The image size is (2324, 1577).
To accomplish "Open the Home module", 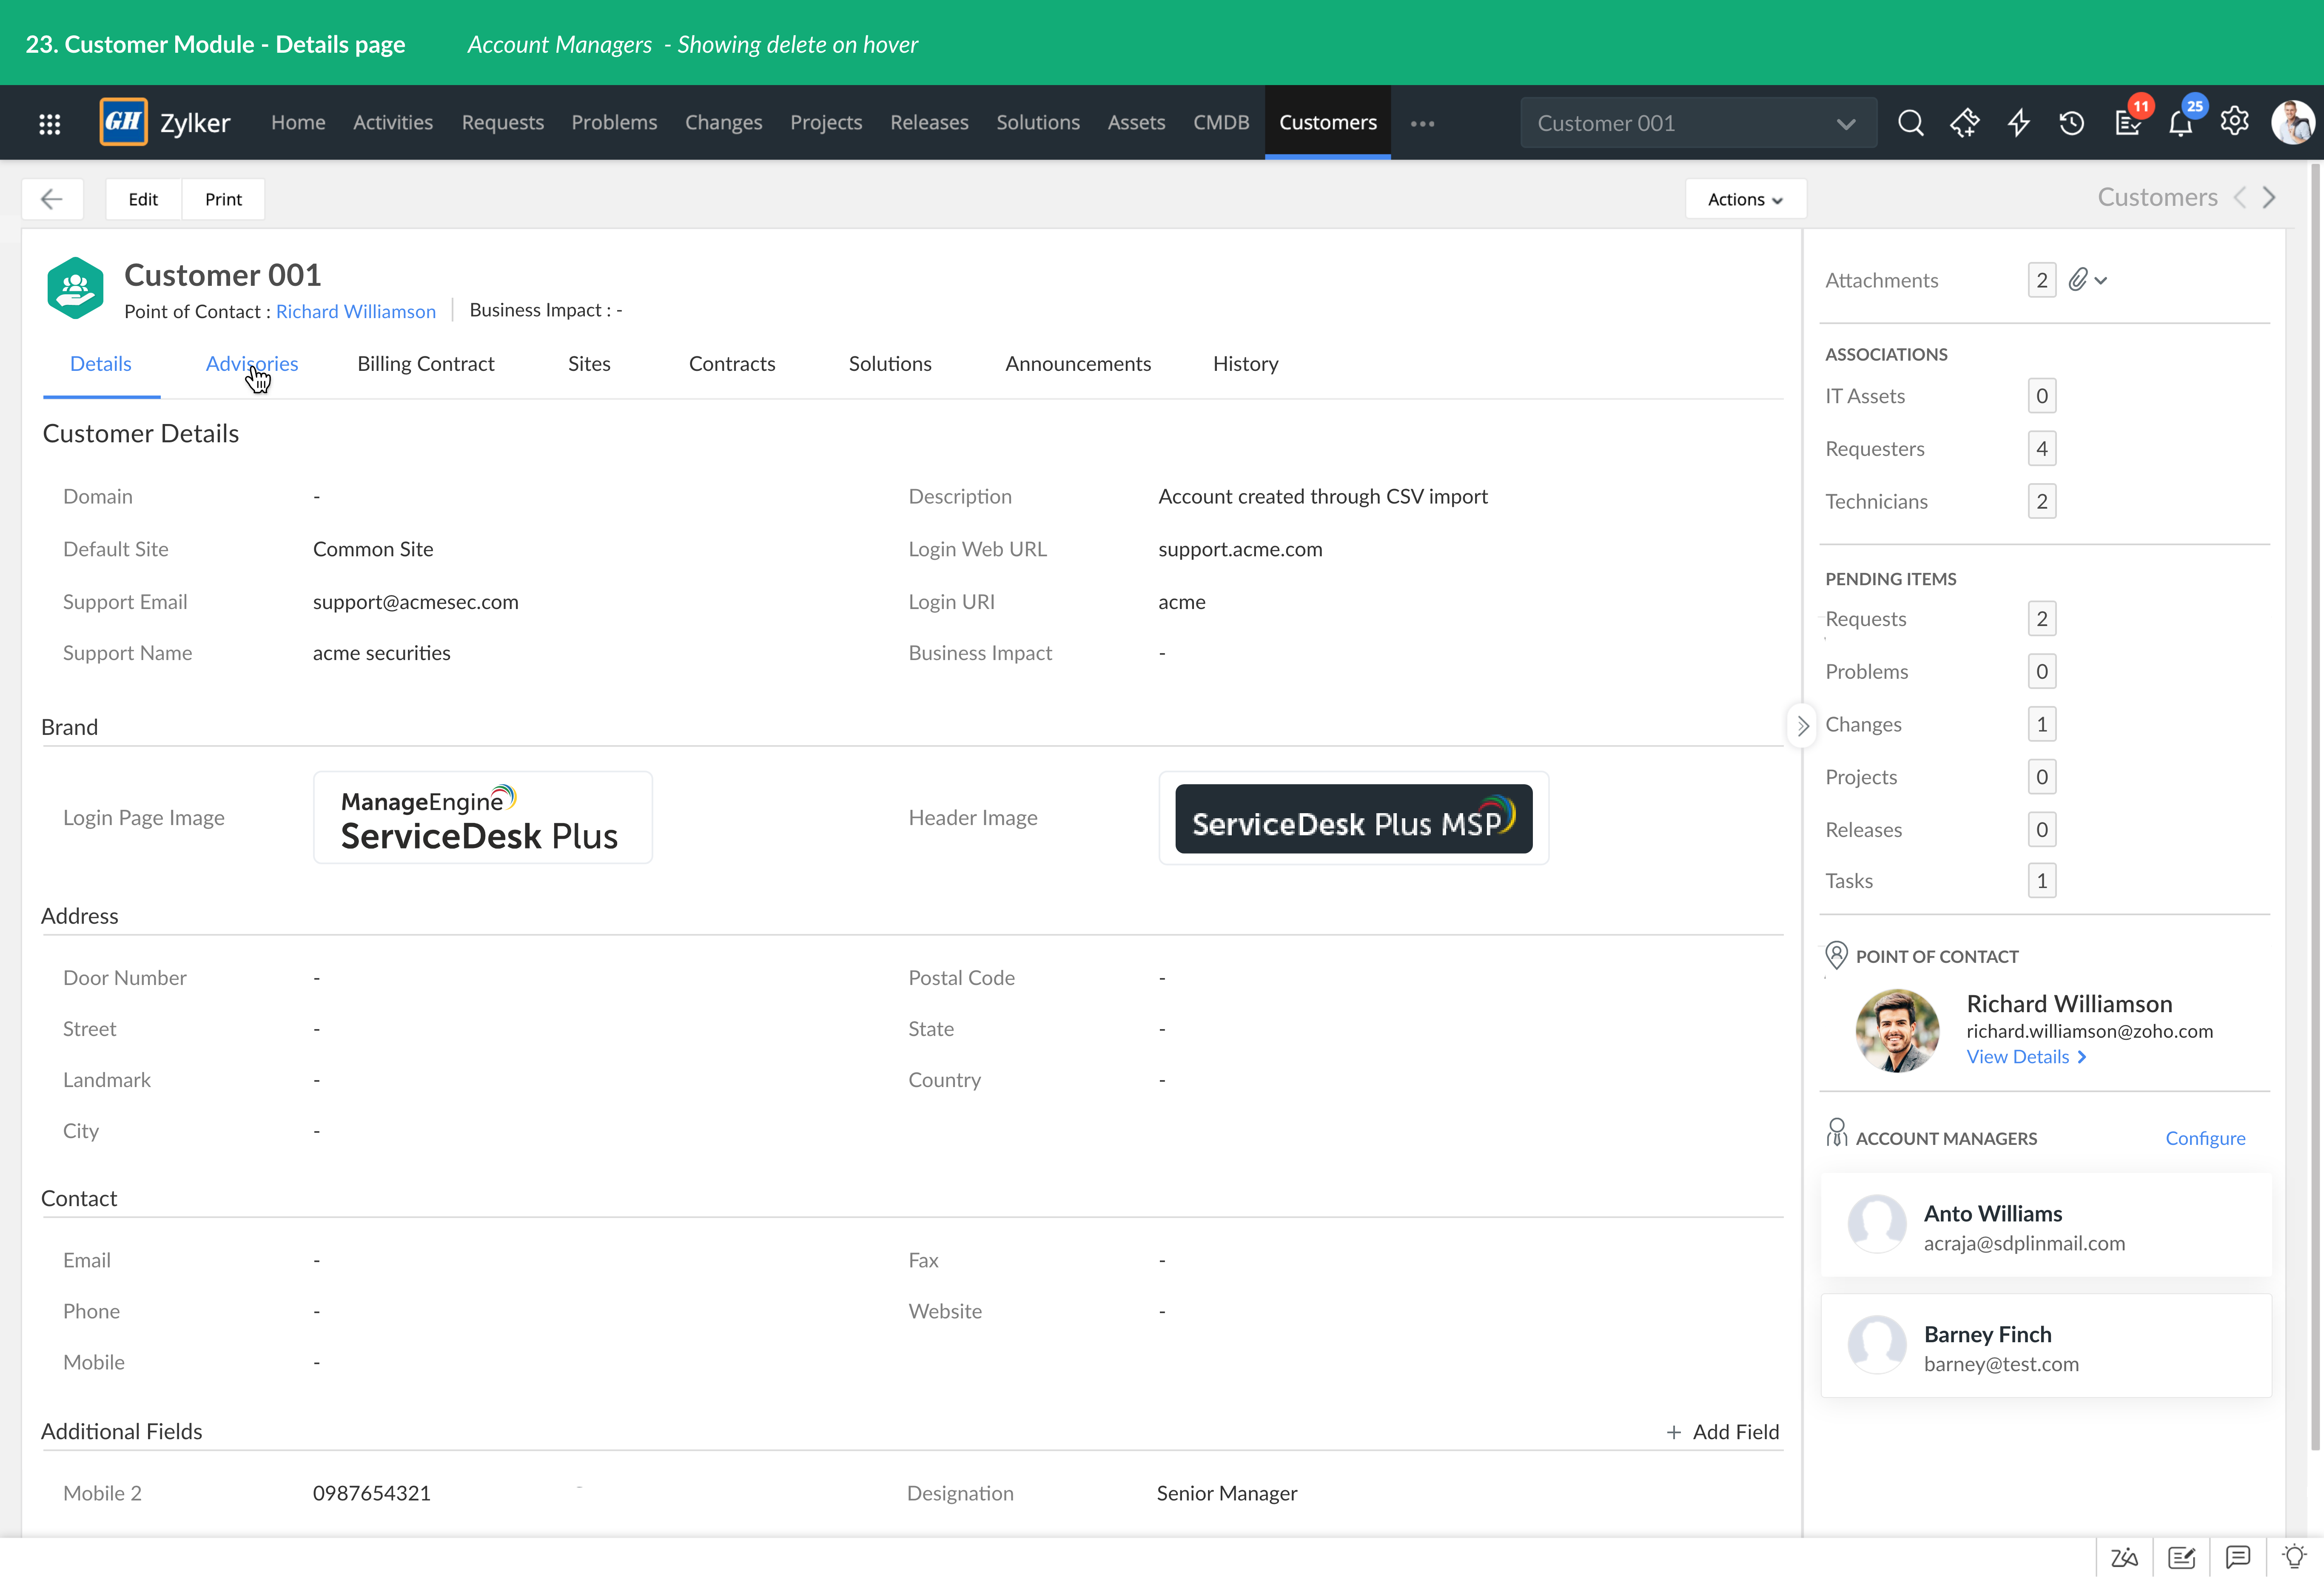I will (298, 123).
